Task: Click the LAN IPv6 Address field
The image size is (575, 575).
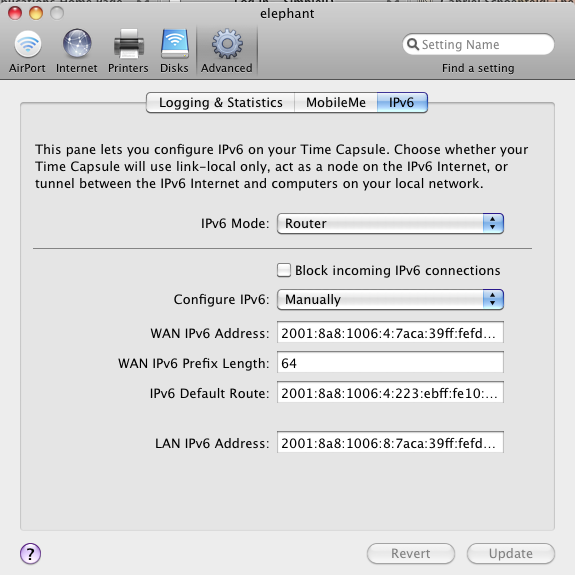Action: pyautogui.click(x=390, y=442)
